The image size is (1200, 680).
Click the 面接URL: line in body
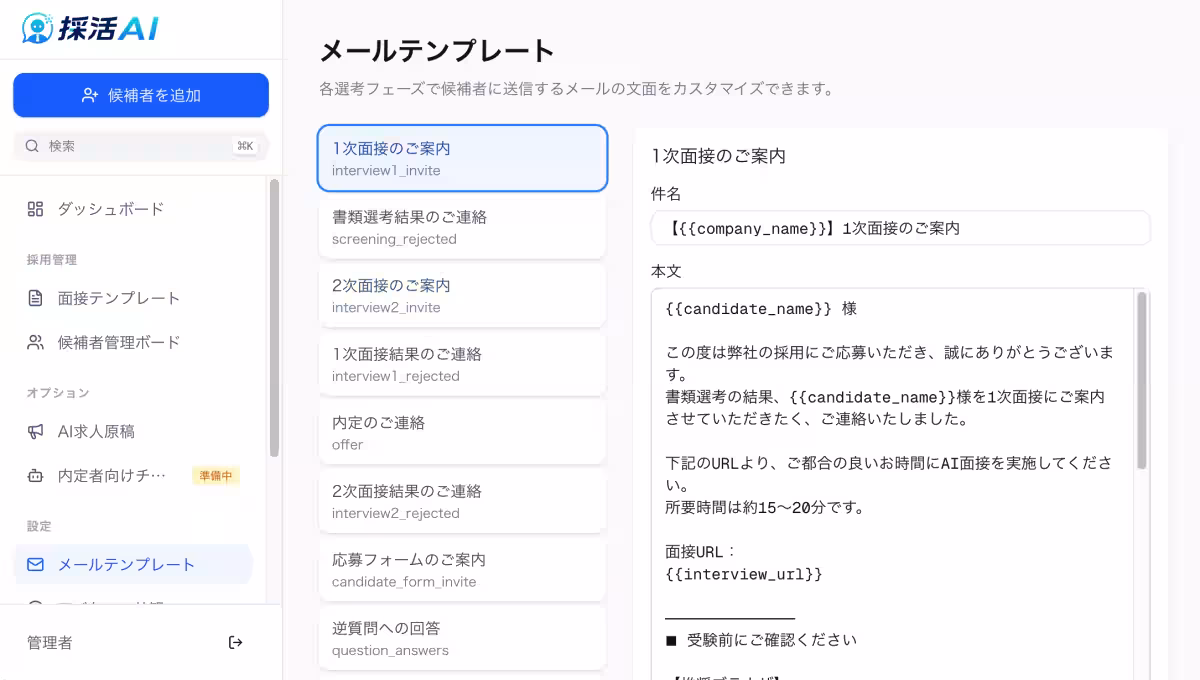(701, 552)
